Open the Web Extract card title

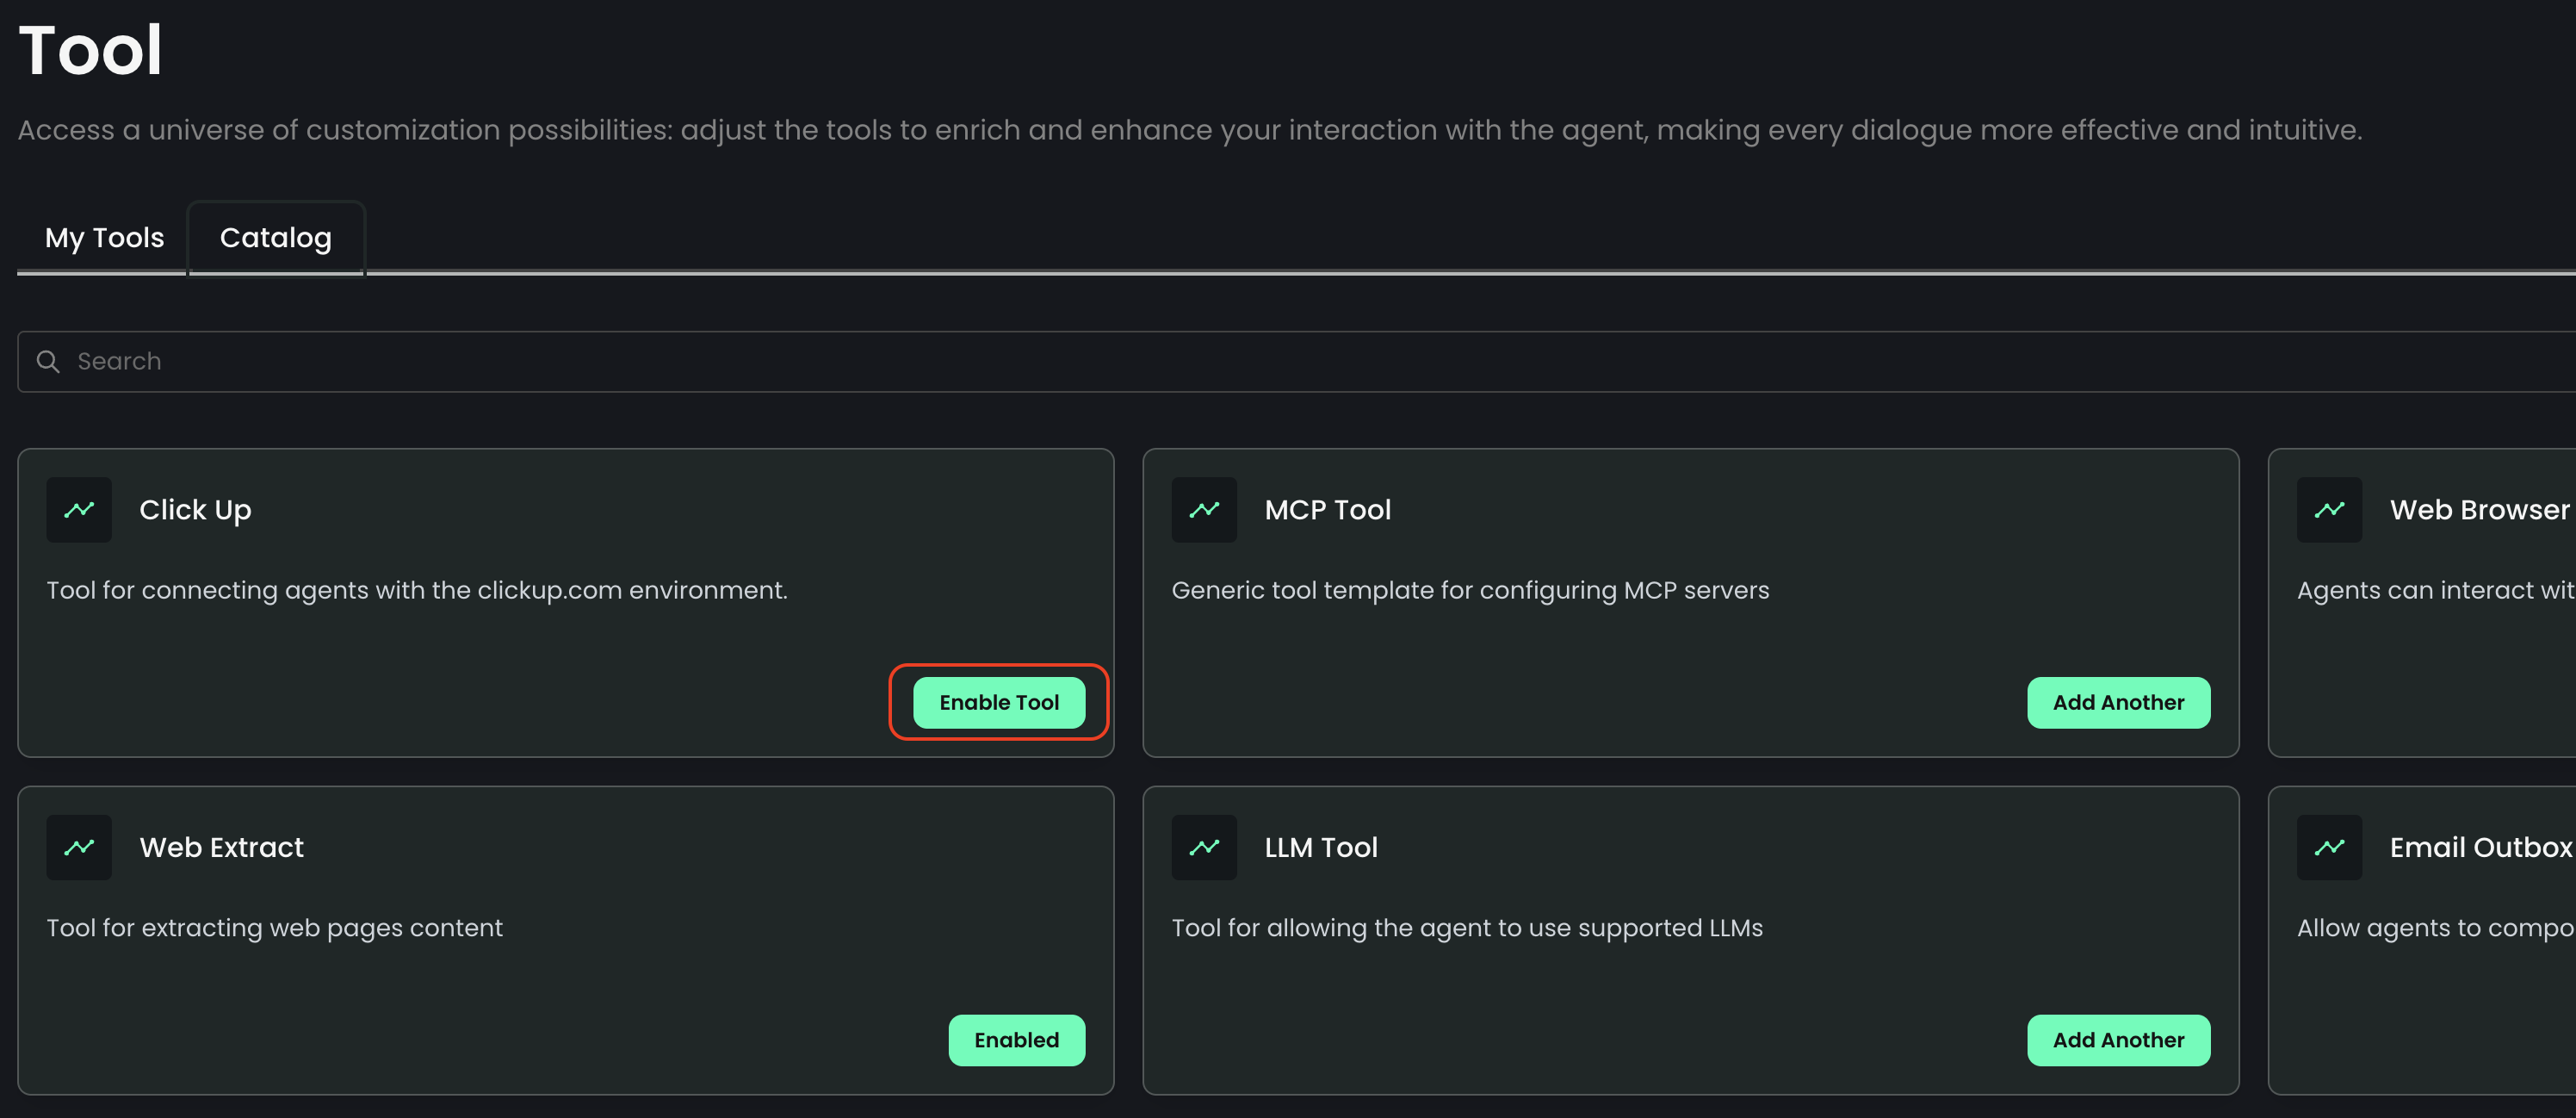point(221,847)
